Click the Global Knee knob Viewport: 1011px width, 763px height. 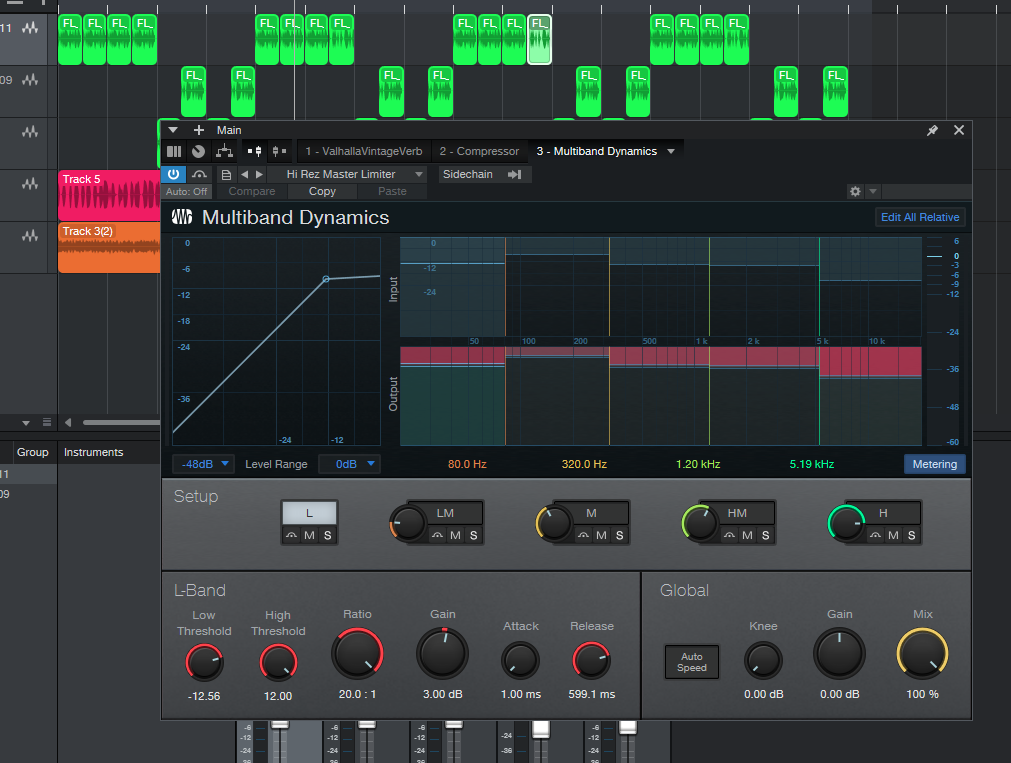(763, 660)
